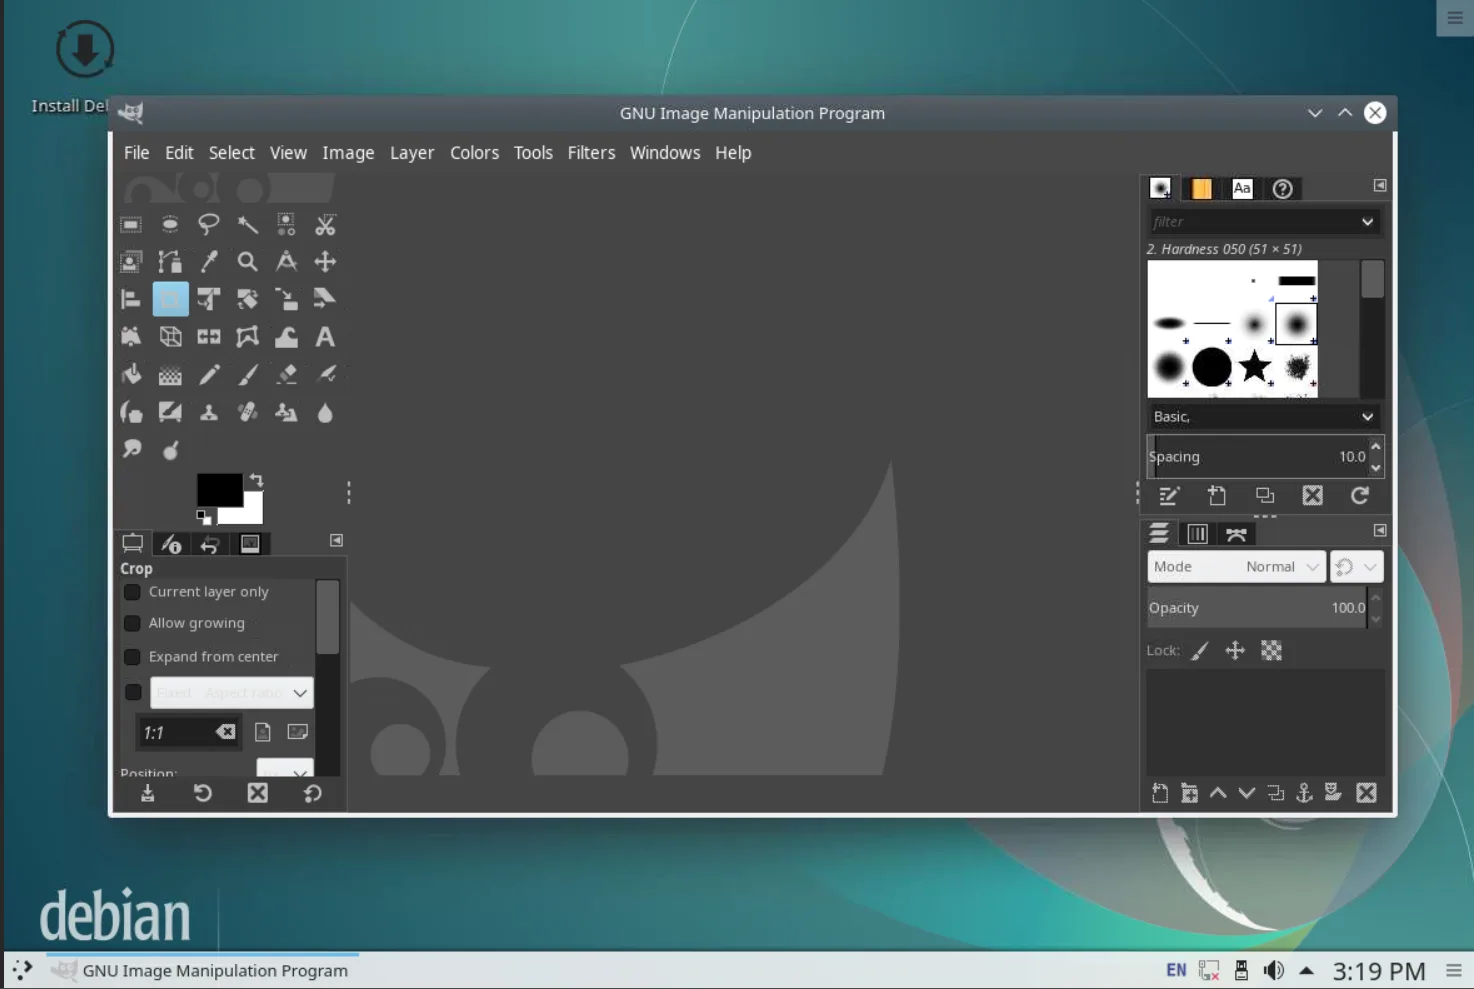The height and width of the screenshot is (989, 1474).
Task: Open the Windows menu
Action: point(665,153)
